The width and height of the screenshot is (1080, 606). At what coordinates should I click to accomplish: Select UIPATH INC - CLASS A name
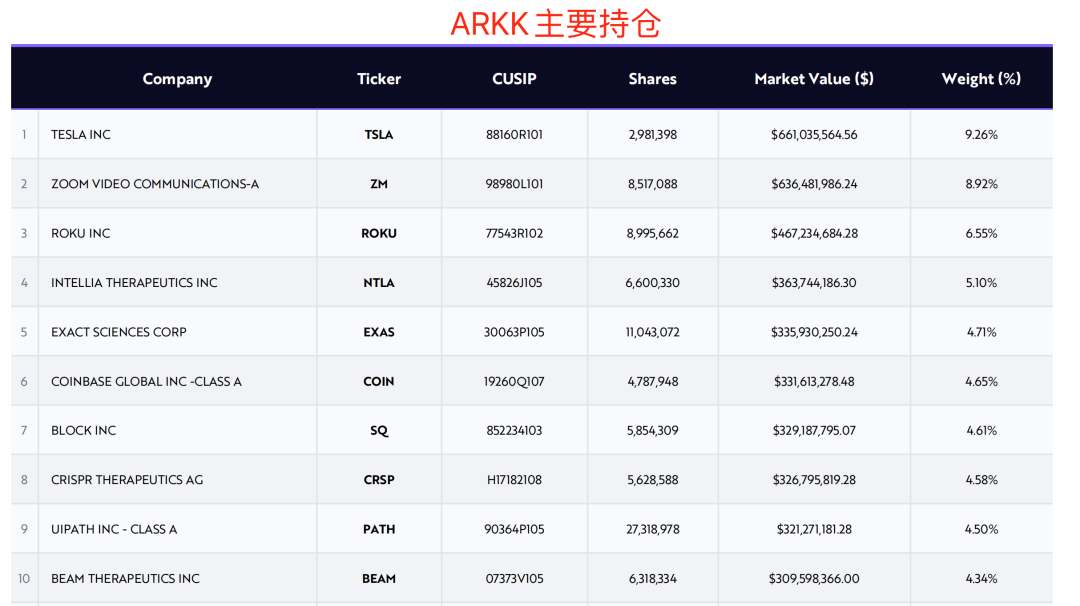114,530
